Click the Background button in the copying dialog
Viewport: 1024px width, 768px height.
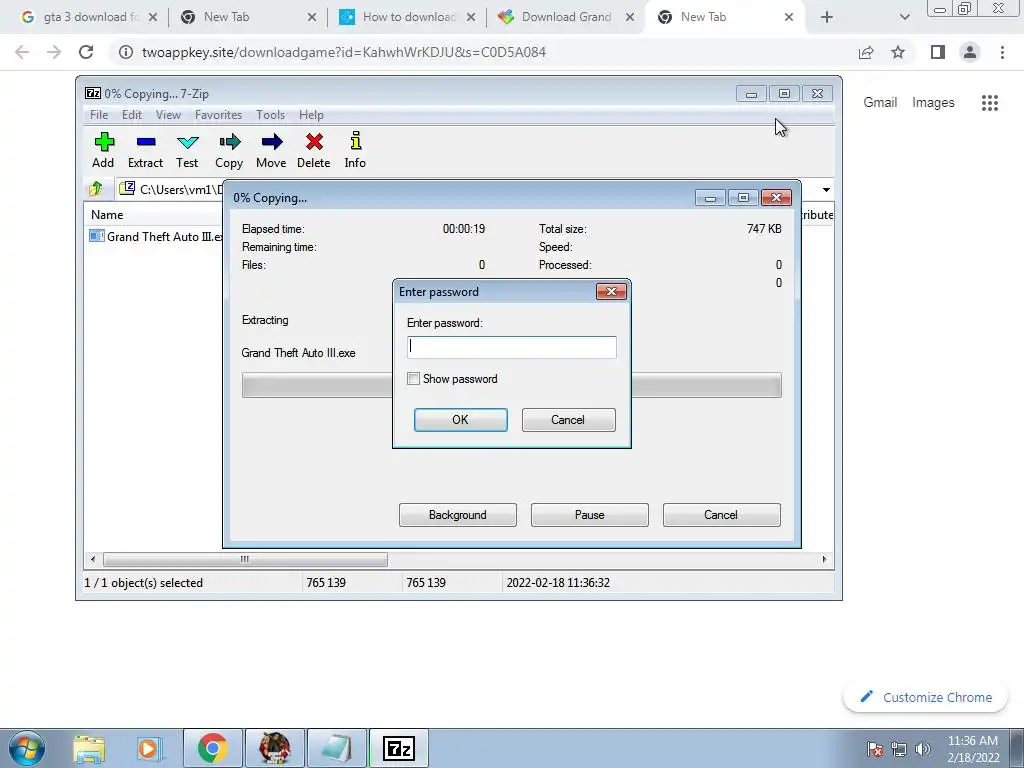coord(458,515)
